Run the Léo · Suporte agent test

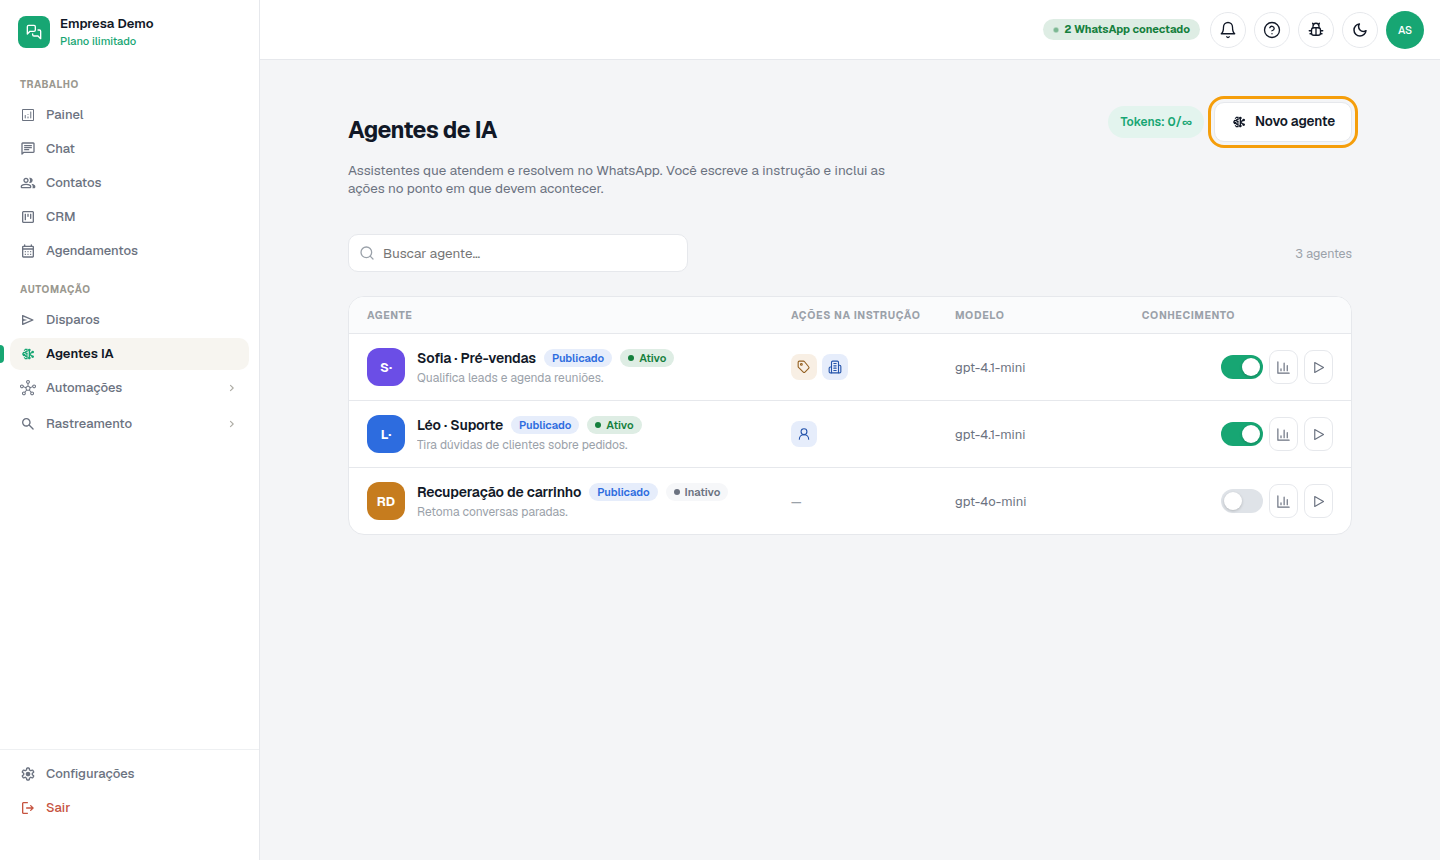coord(1319,434)
